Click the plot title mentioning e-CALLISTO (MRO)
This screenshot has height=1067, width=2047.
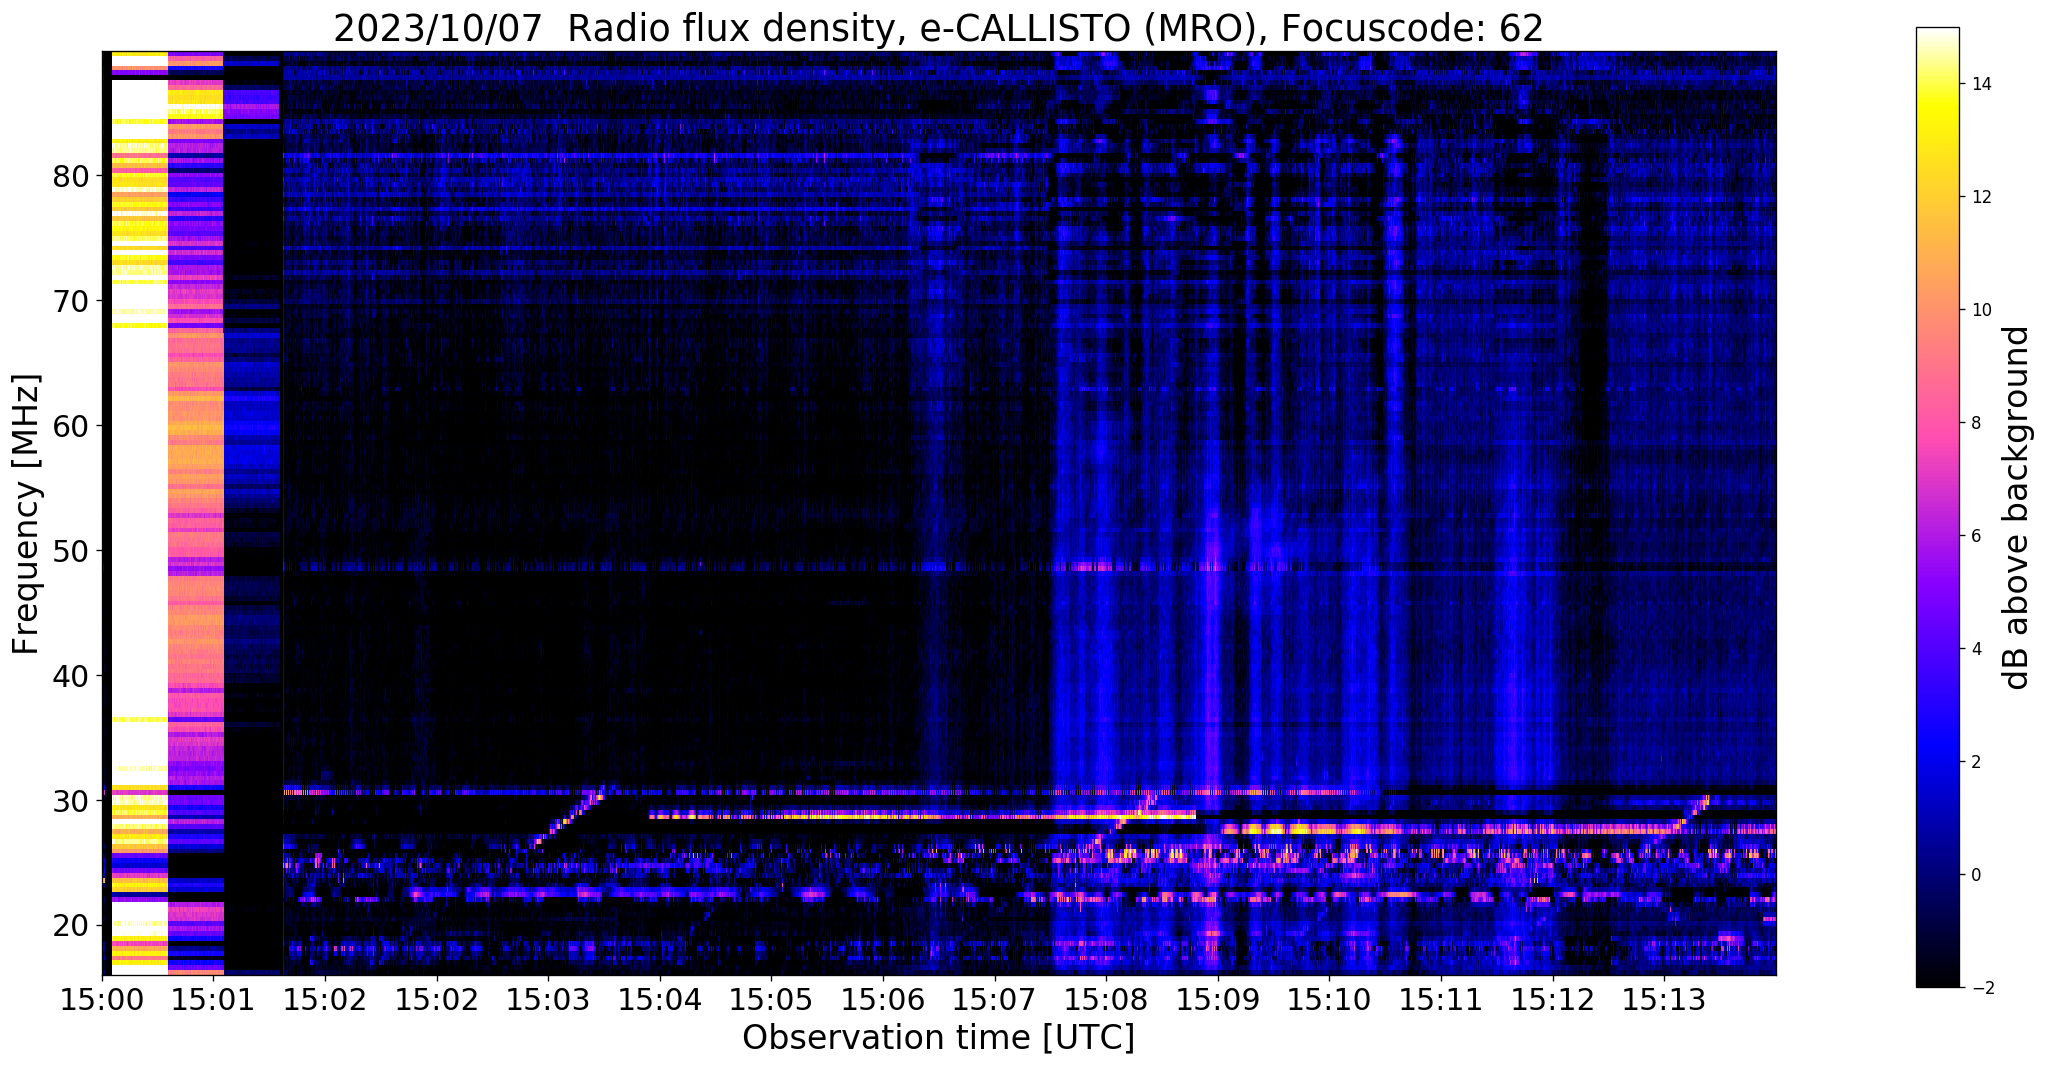click(x=938, y=28)
